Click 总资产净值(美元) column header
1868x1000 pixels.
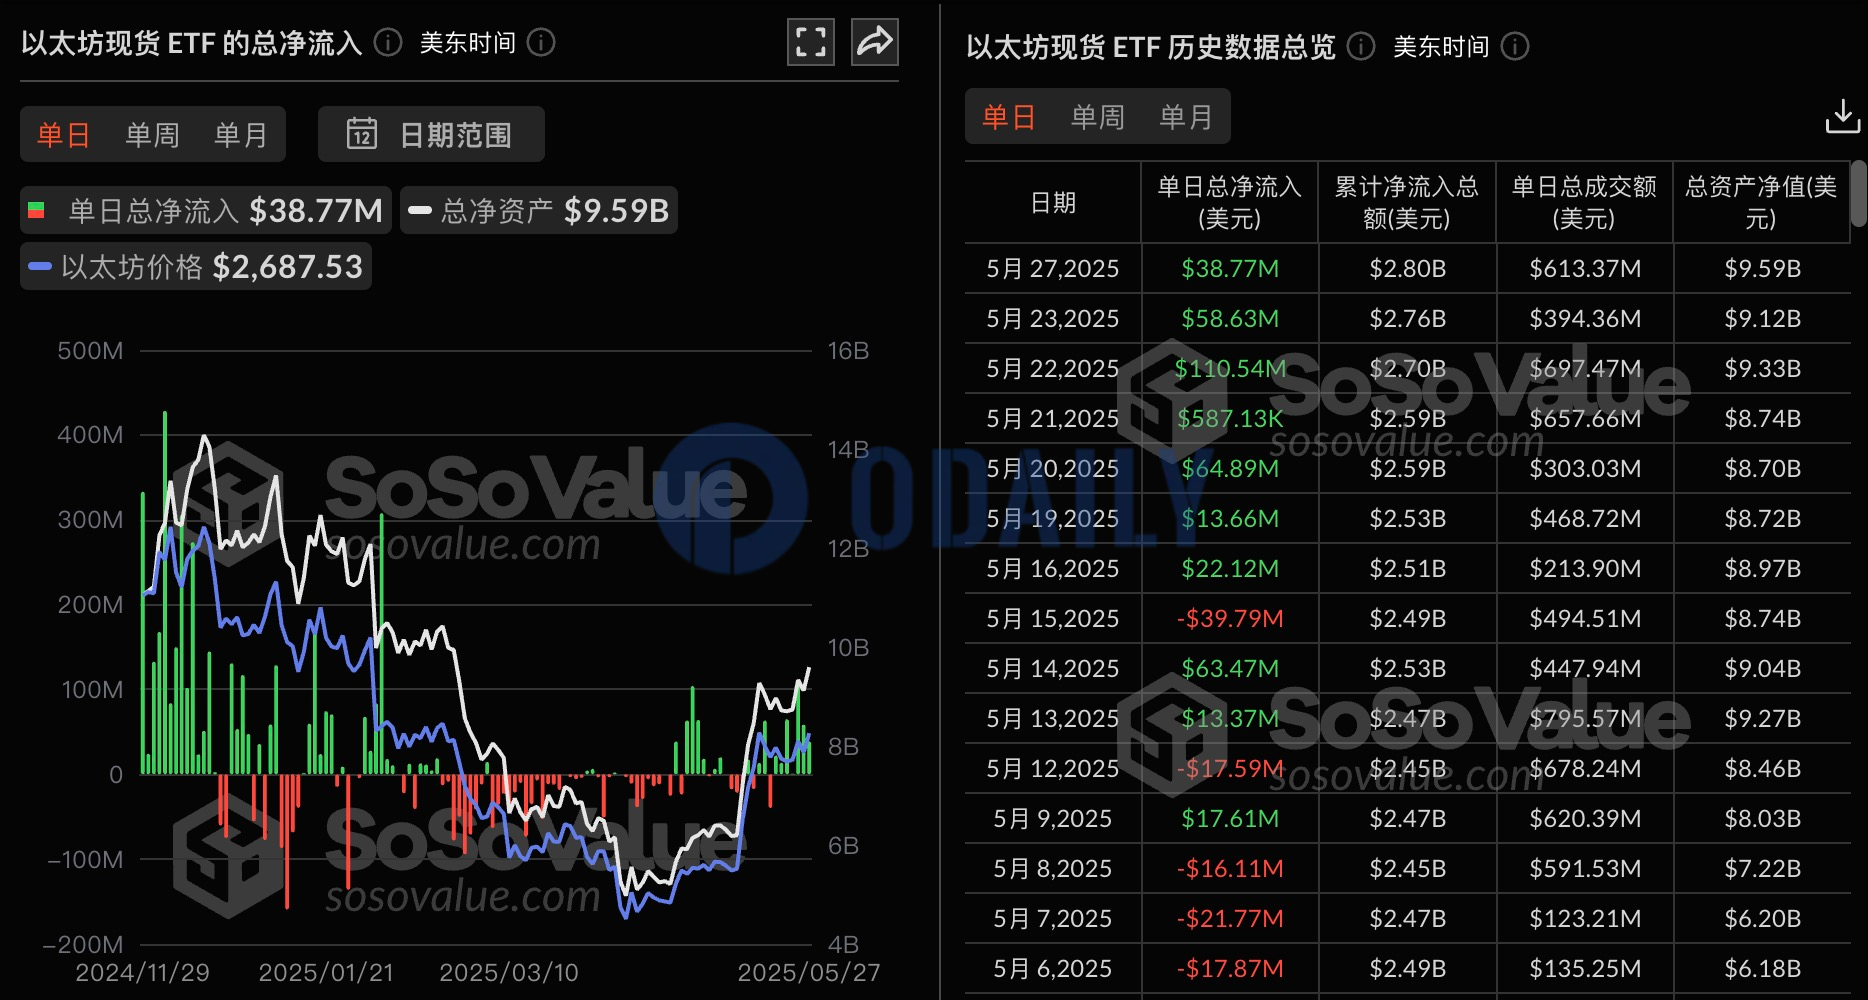point(1761,202)
